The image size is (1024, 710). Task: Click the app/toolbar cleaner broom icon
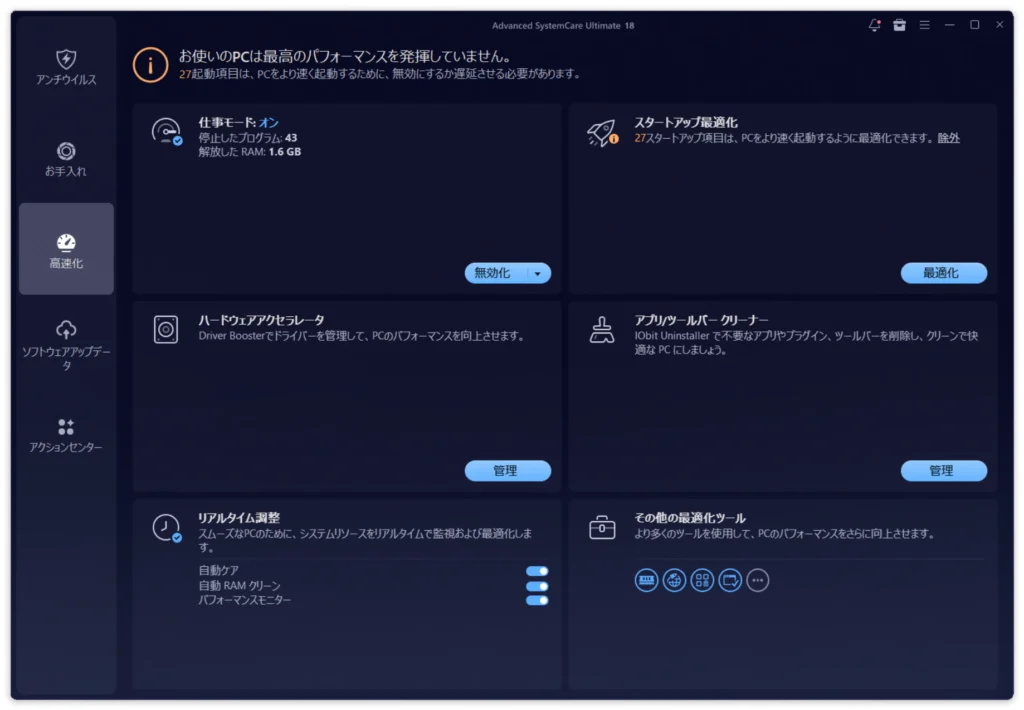[x=602, y=330]
